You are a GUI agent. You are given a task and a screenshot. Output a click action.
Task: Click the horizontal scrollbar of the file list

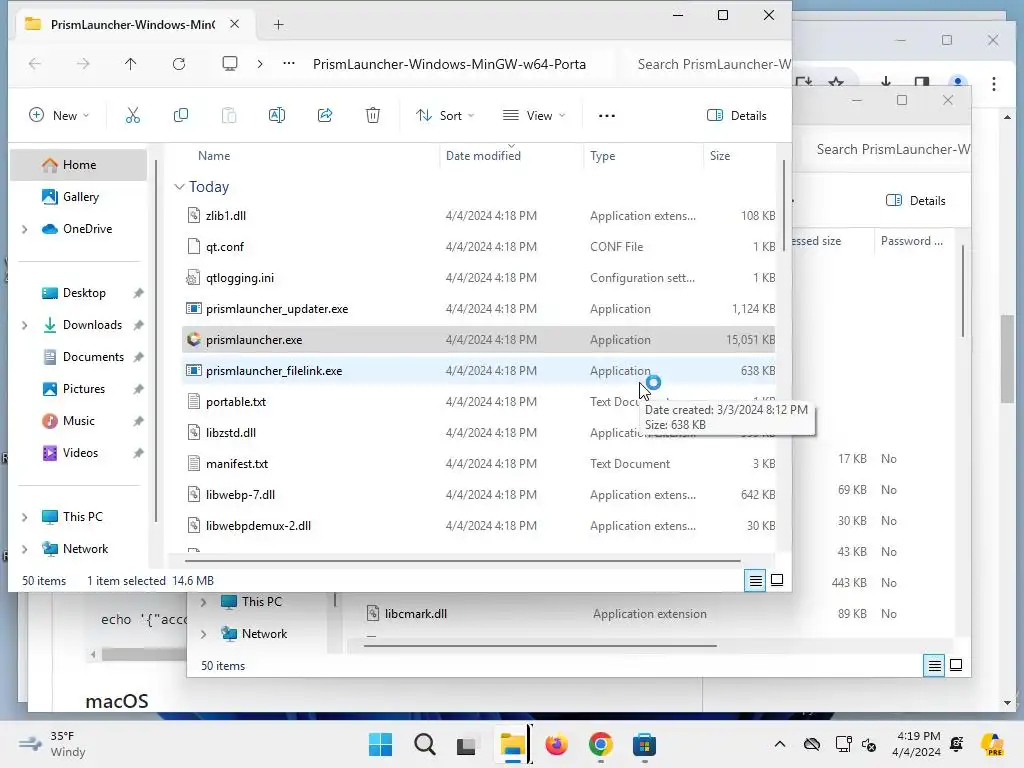(x=462, y=560)
